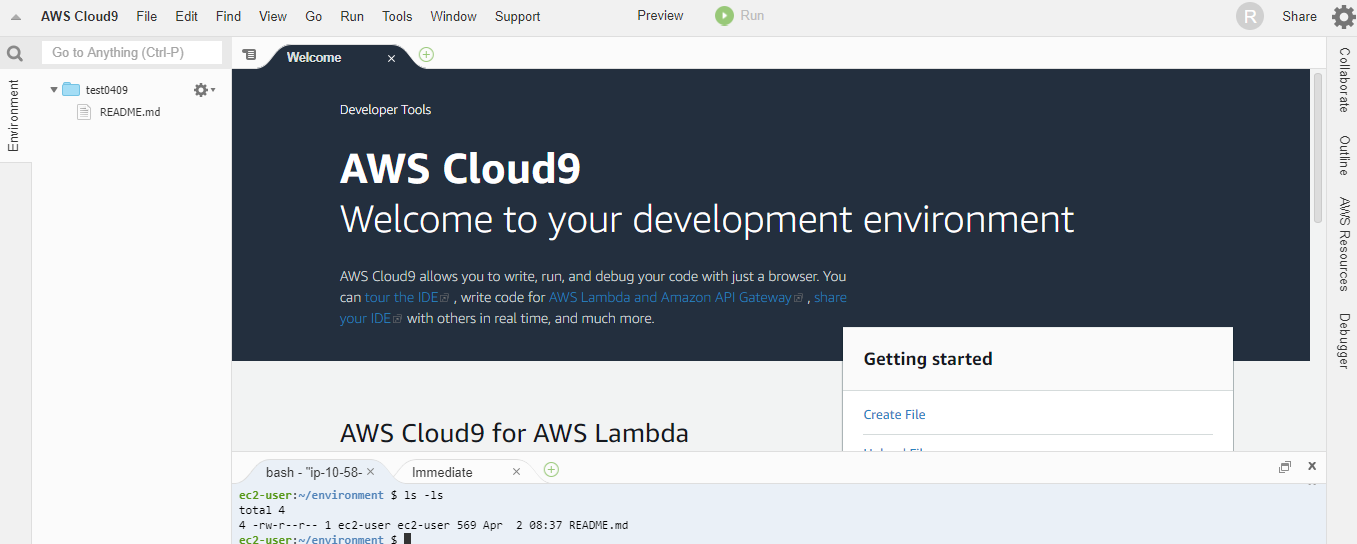Switch to the Immediate tab
This screenshot has height=544, width=1357.
[442, 472]
